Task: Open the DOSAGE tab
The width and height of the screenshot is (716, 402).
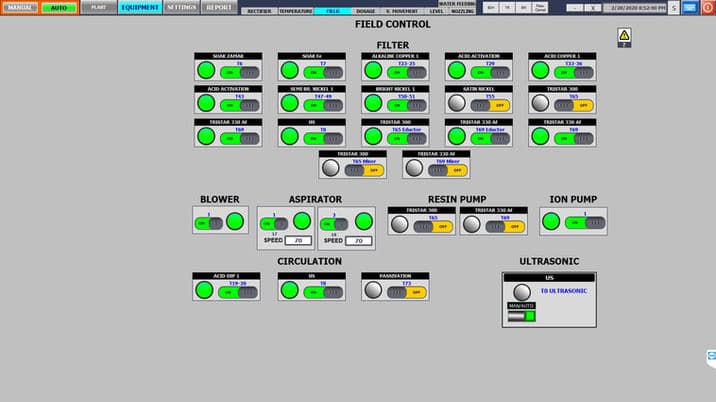Action: coord(365,11)
